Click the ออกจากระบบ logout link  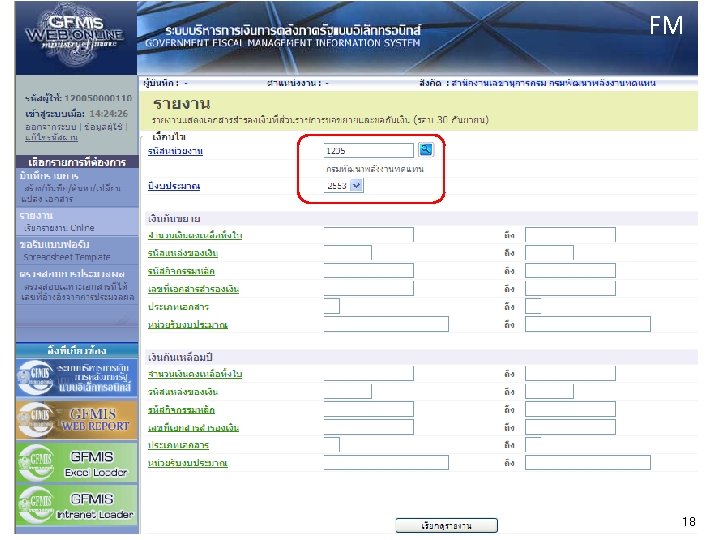click(51, 127)
